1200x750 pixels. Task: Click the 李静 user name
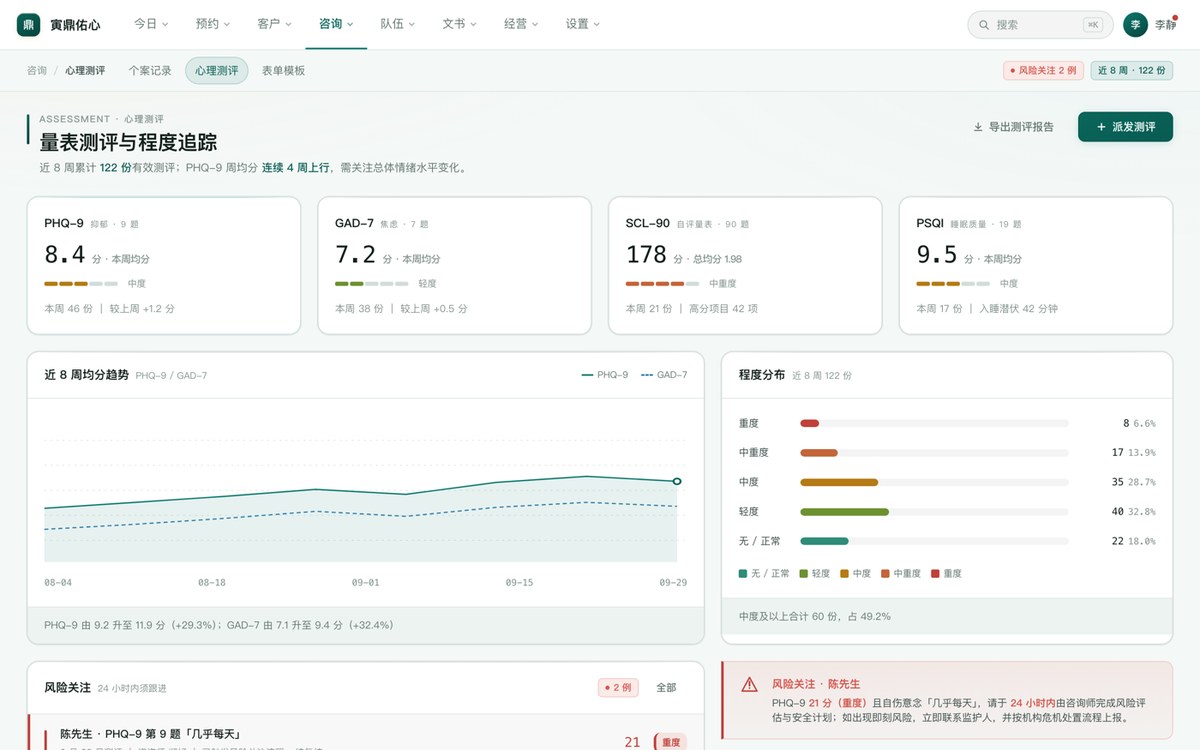tap(1165, 25)
